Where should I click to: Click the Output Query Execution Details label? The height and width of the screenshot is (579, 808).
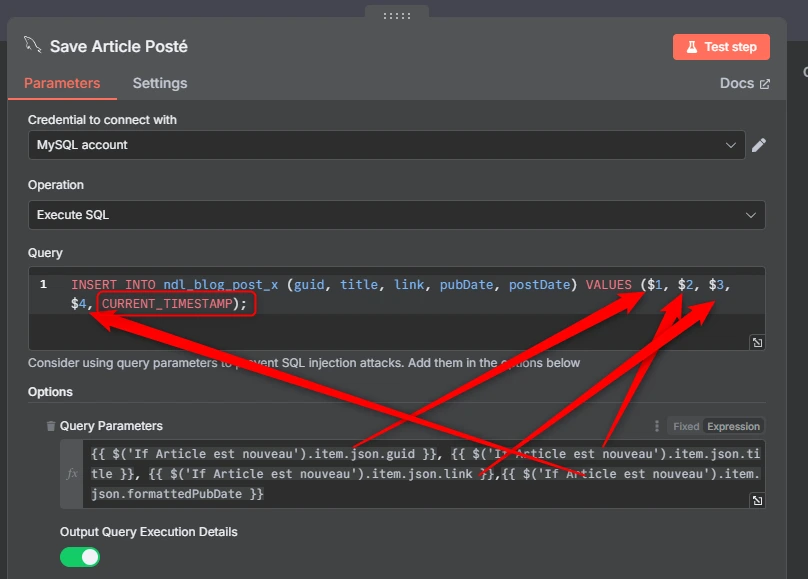(x=148, y=532)
